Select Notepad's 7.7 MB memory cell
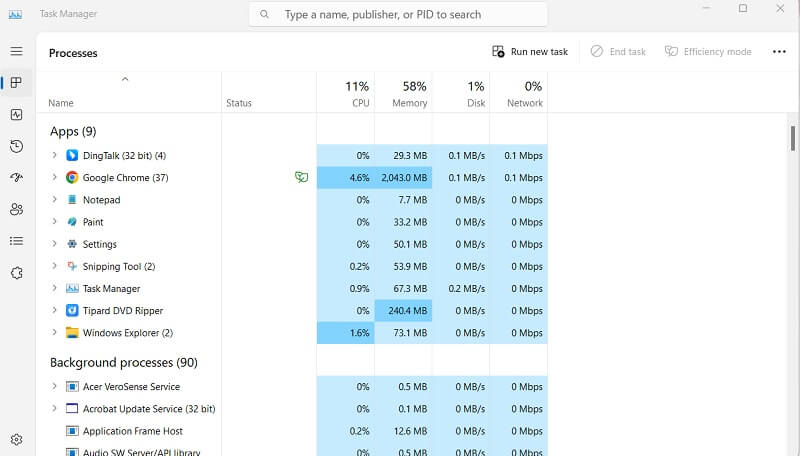The image size is (800, 456). coord(403,200)
